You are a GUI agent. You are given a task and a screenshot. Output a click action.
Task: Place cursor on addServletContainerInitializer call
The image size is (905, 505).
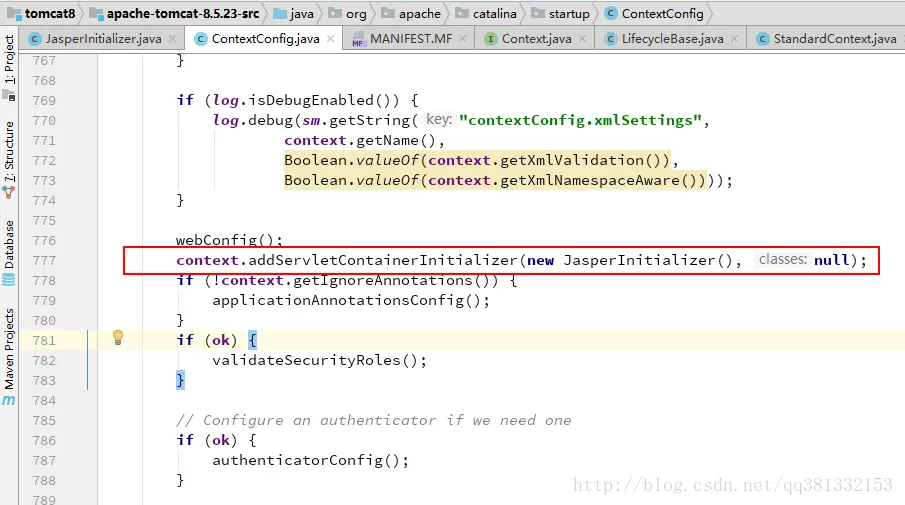point(383,260)
